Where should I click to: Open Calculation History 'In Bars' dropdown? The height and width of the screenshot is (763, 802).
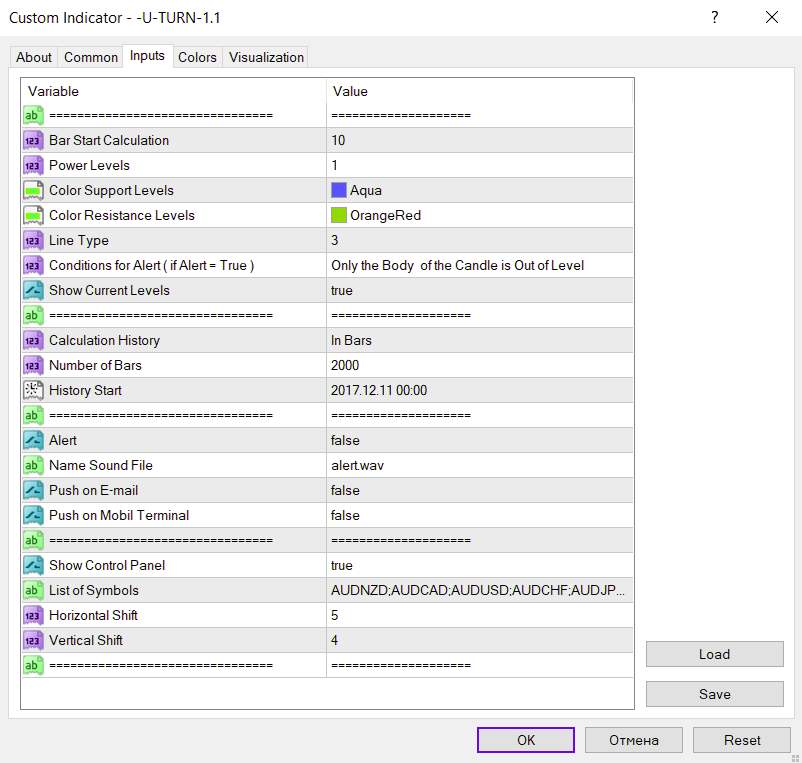click(x=480, y=340)
